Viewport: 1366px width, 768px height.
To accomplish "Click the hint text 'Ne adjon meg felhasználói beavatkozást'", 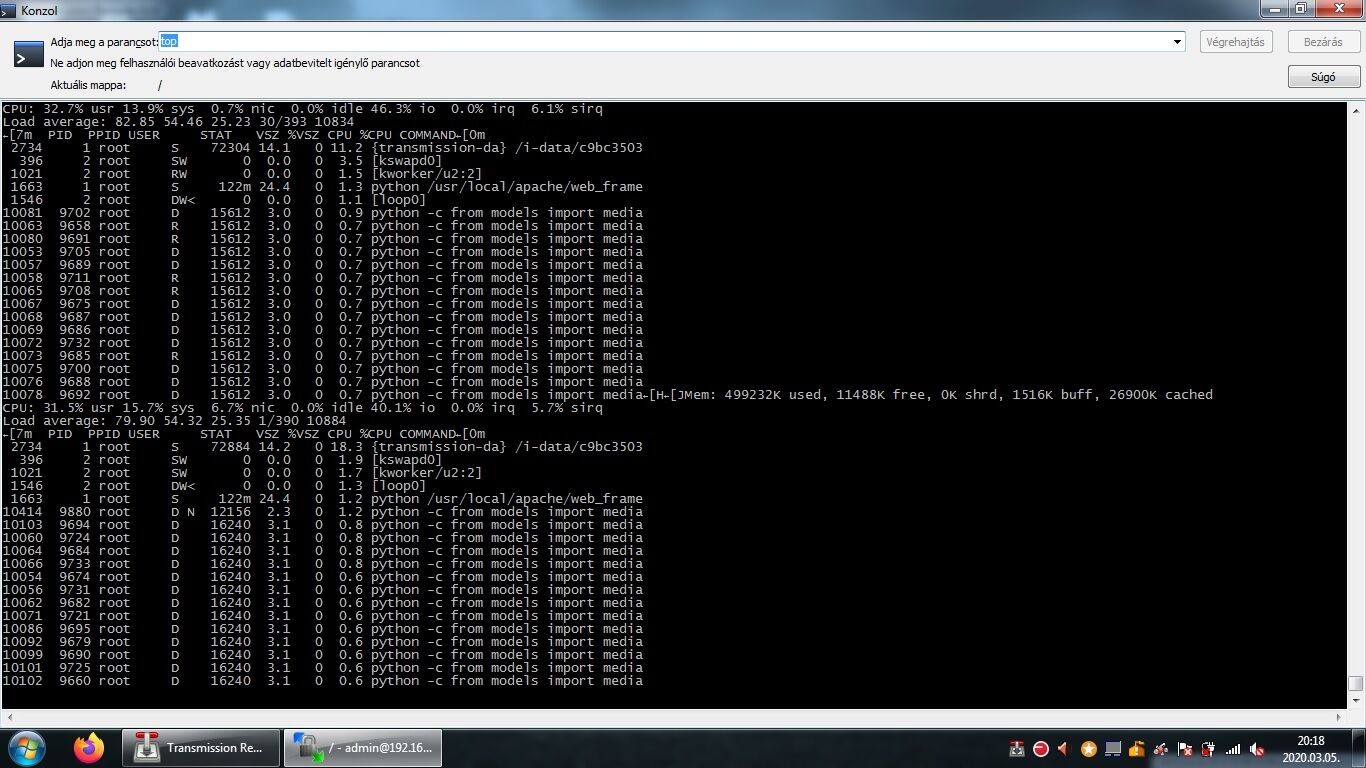I will [x=235, y=63].
